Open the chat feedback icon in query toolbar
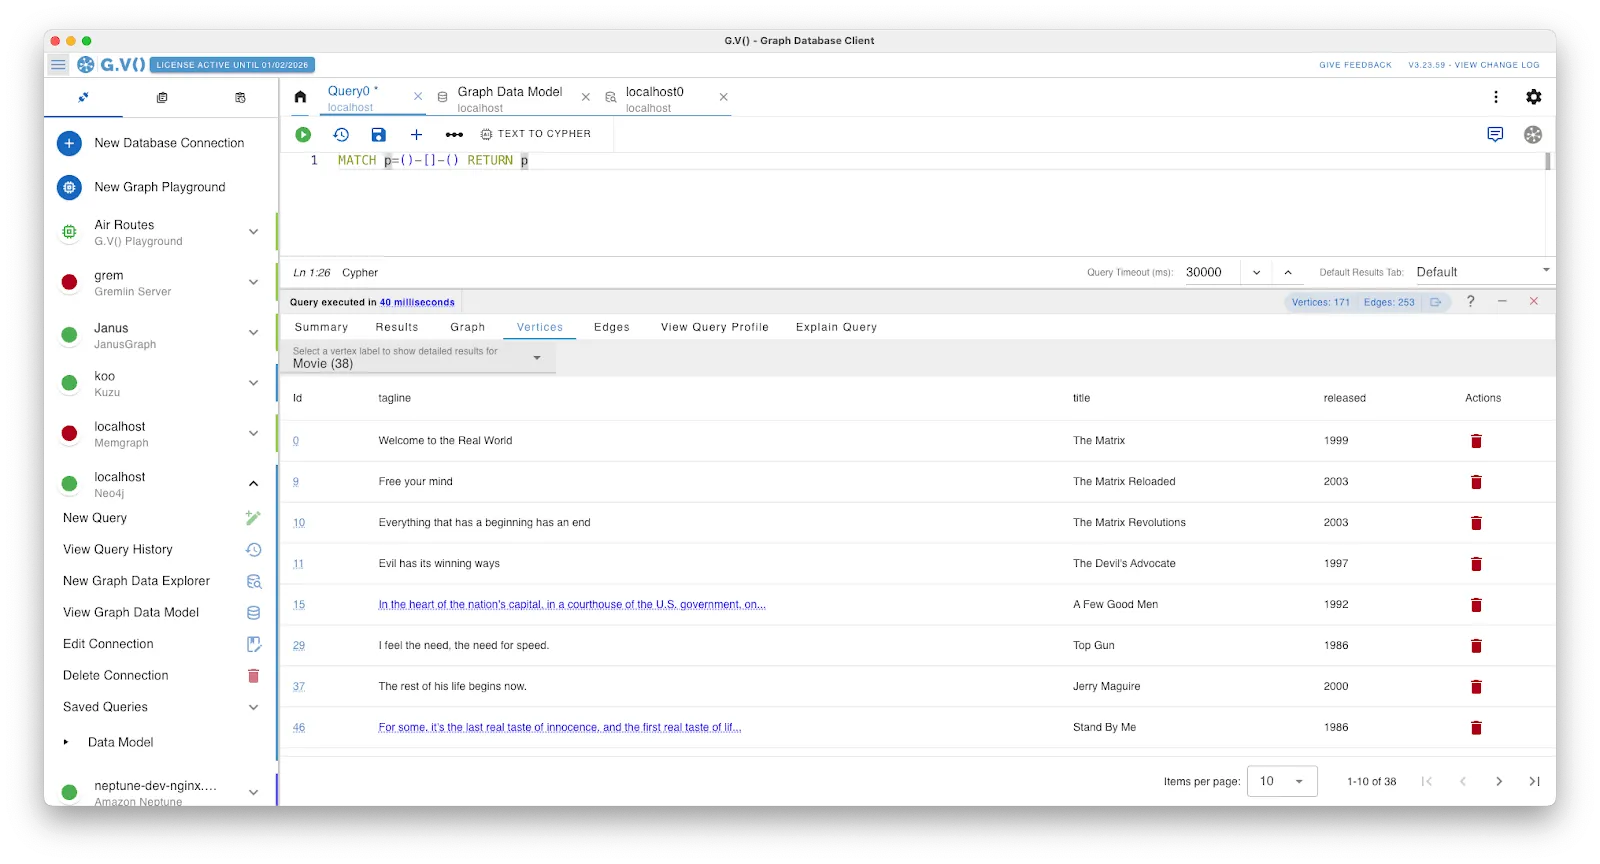This screenshot has height=864, width=1600. 1495,134
